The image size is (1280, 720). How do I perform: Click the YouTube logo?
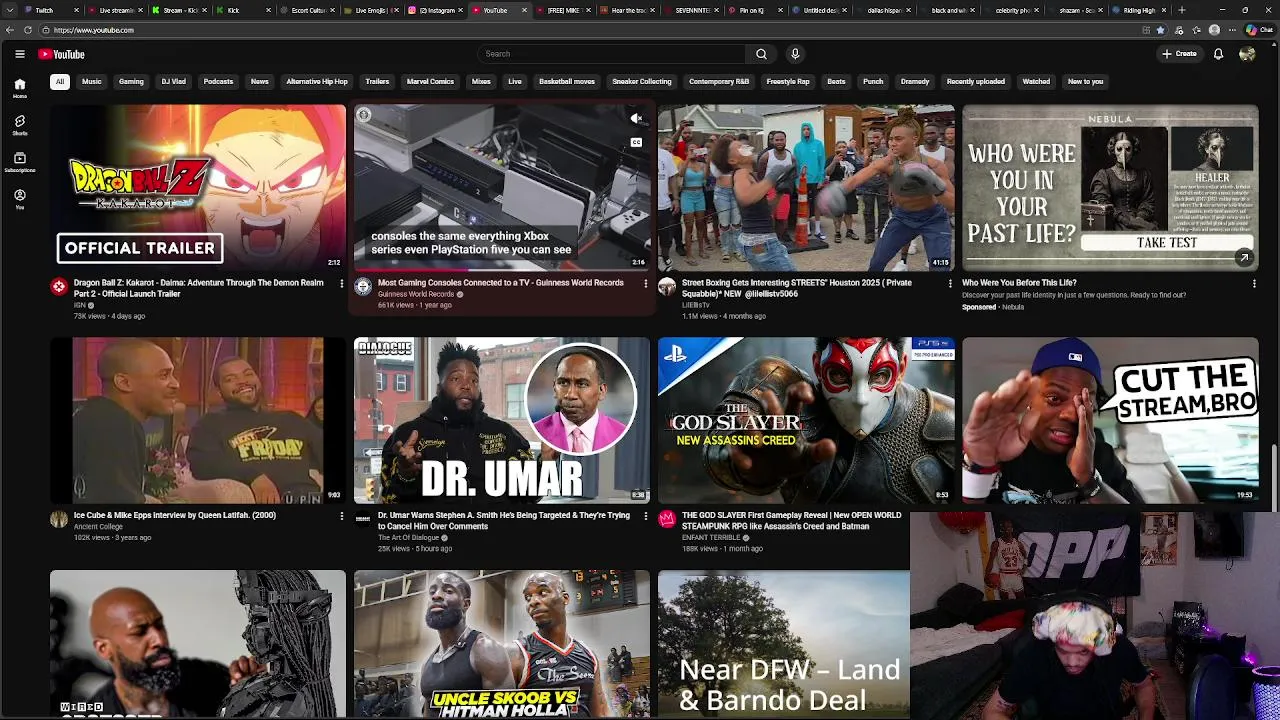click(x=61, y=54)
